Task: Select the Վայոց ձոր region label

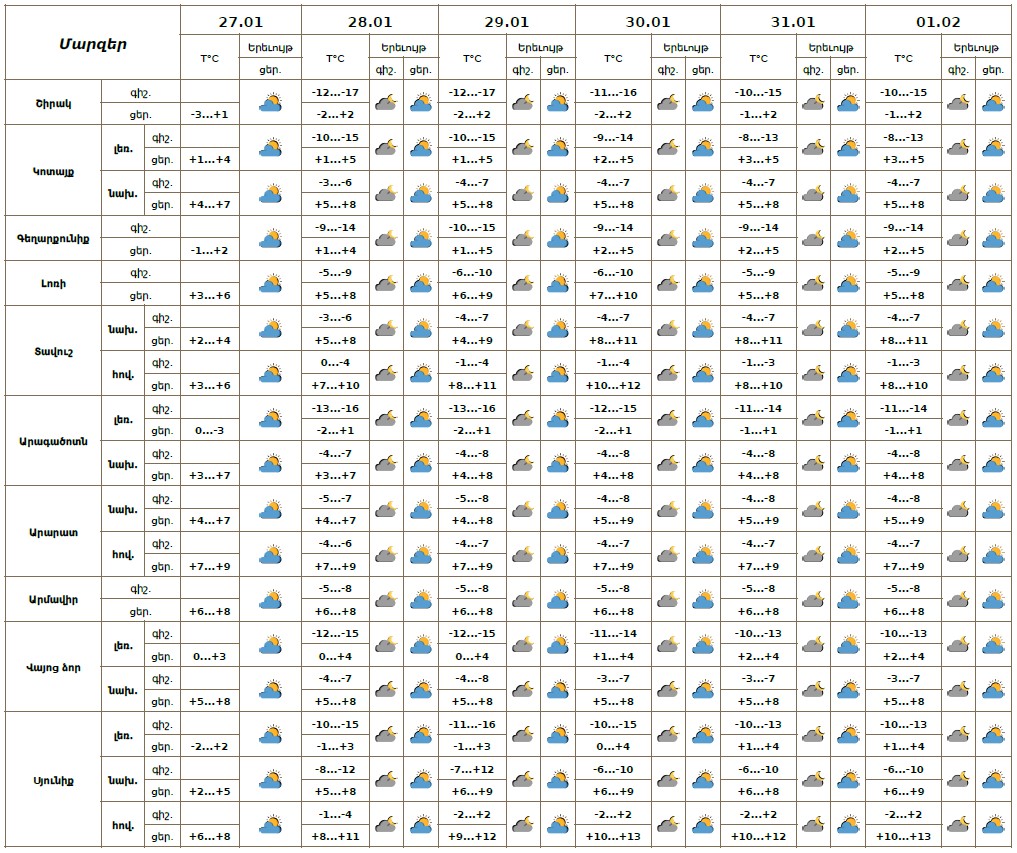Action: point(52,667)
